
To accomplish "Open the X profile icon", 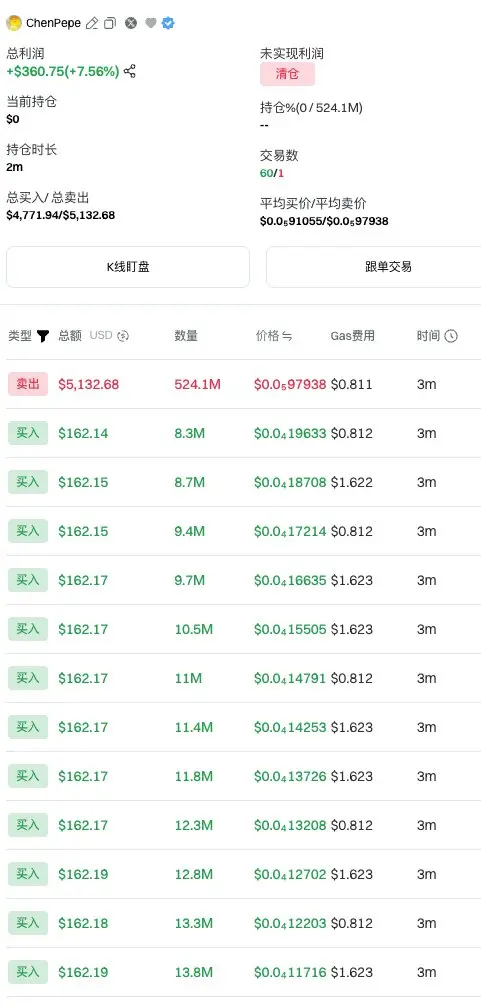I will tap(131, 23).
